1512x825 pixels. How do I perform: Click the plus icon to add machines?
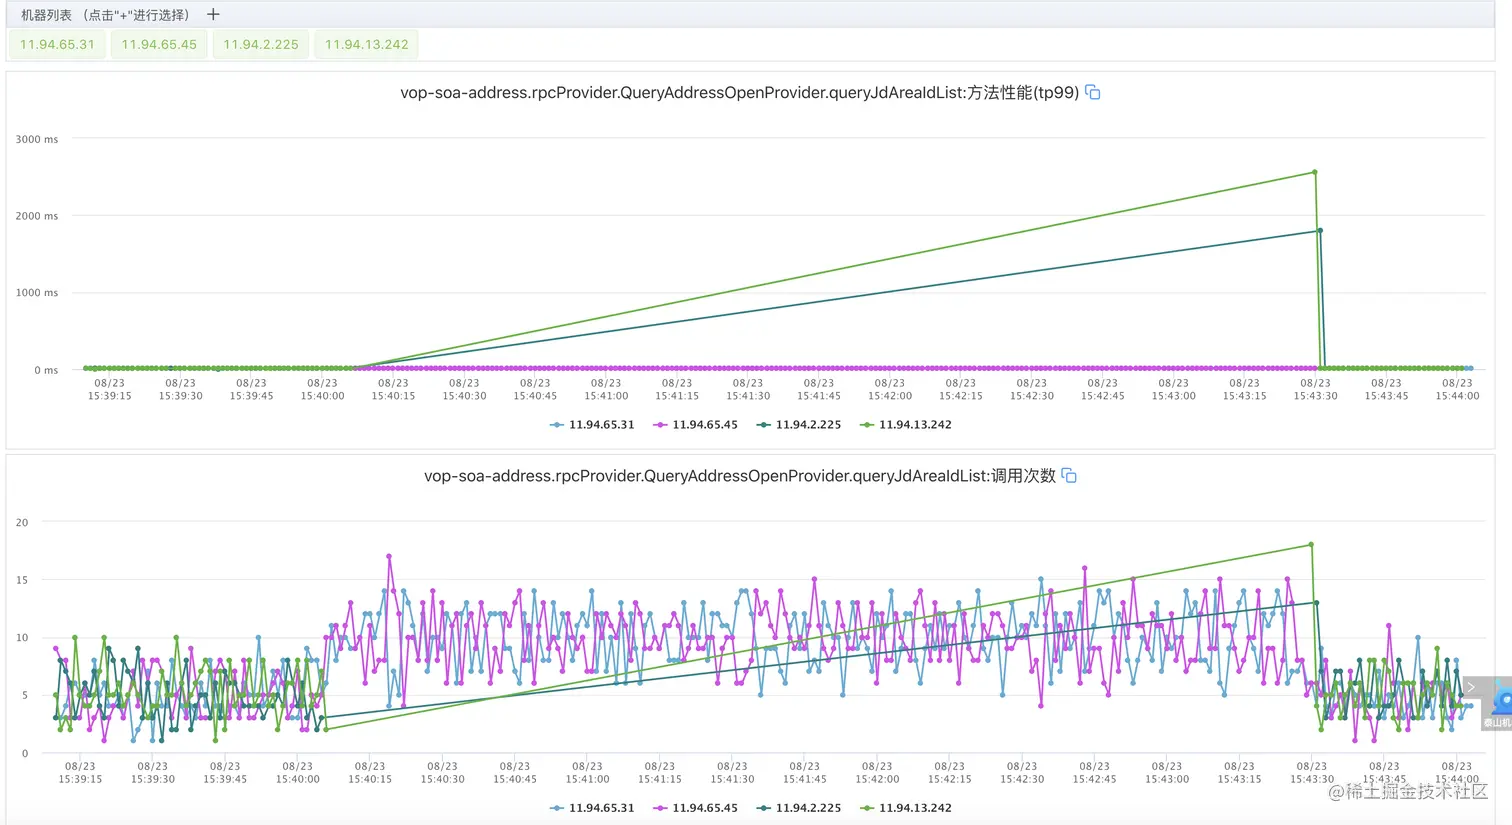tap(213, 15)
